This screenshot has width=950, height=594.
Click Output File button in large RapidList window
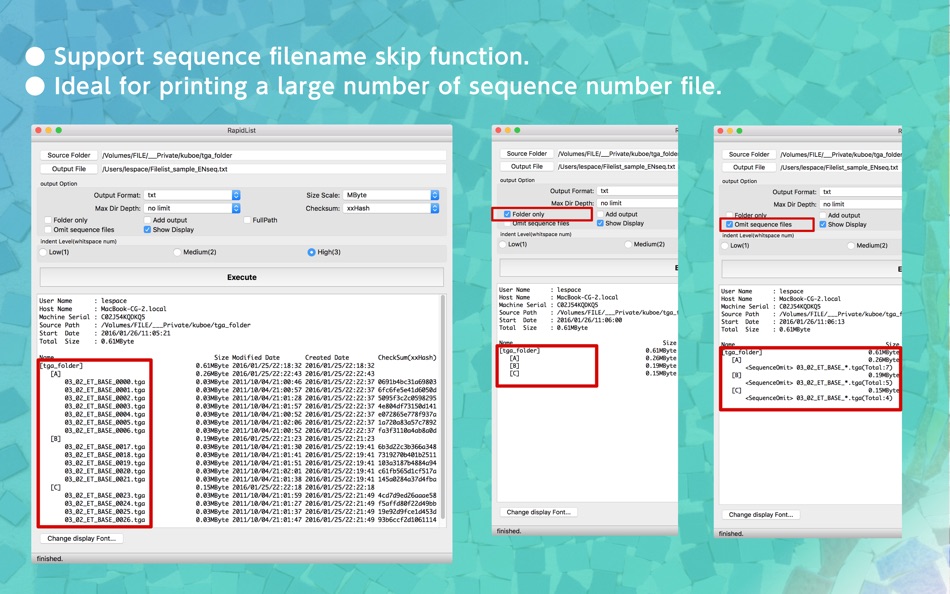pos(68,169)
